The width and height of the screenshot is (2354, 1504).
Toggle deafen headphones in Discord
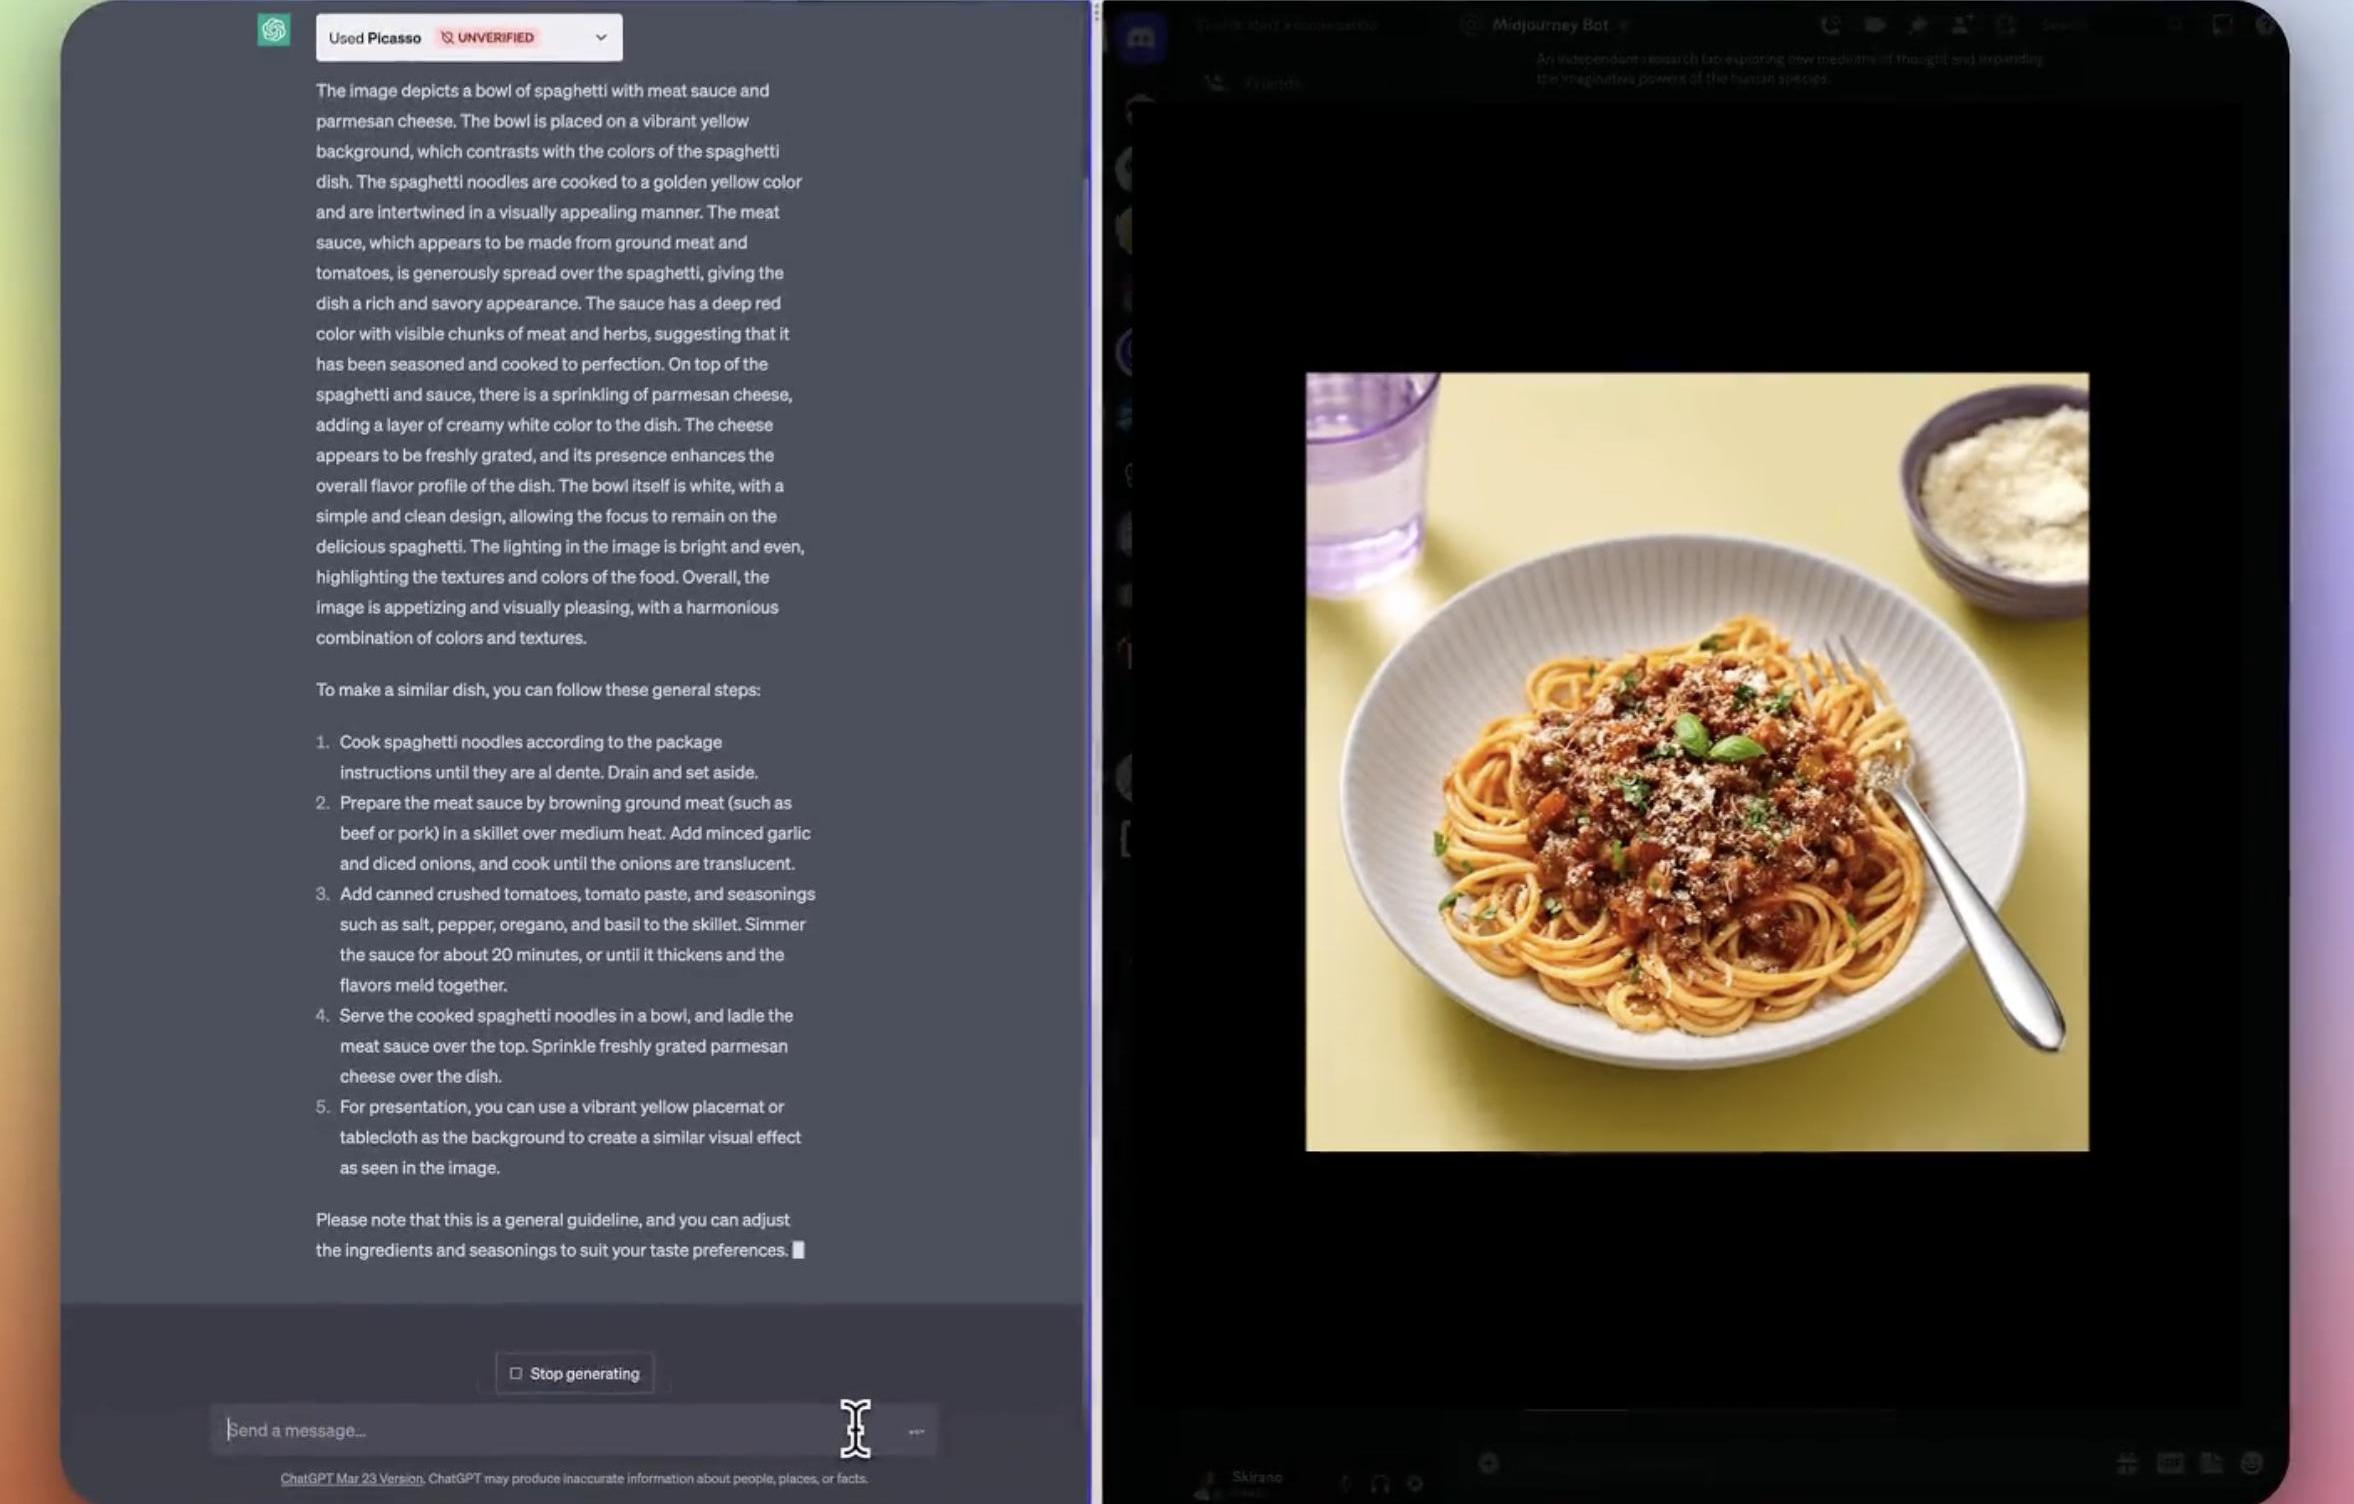[1380, 1484]
